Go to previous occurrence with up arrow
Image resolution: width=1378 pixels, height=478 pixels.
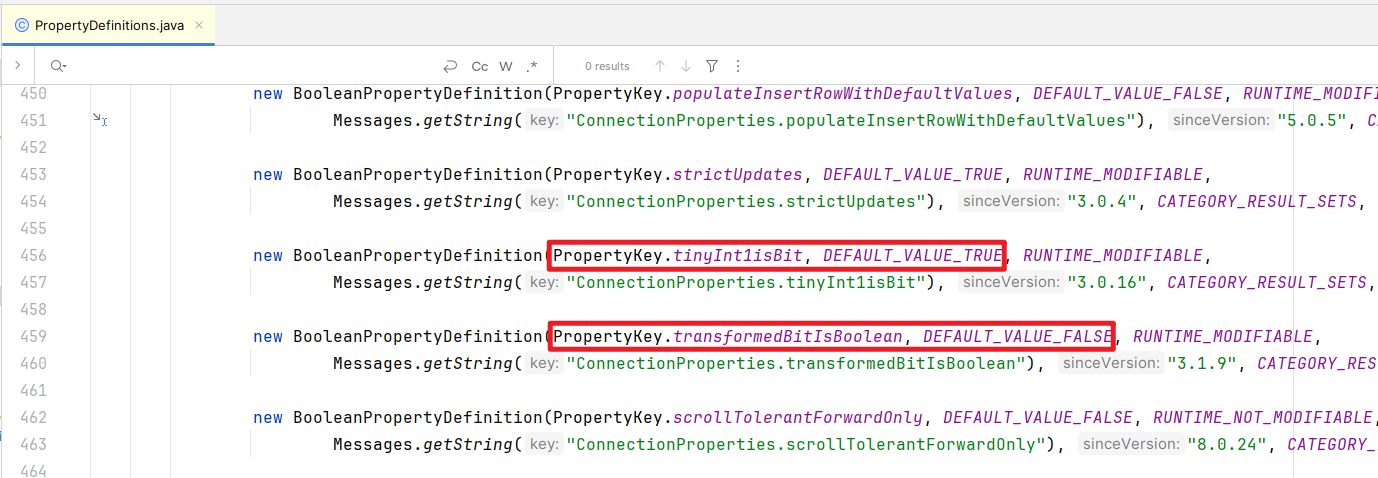[x=660, y=66]
